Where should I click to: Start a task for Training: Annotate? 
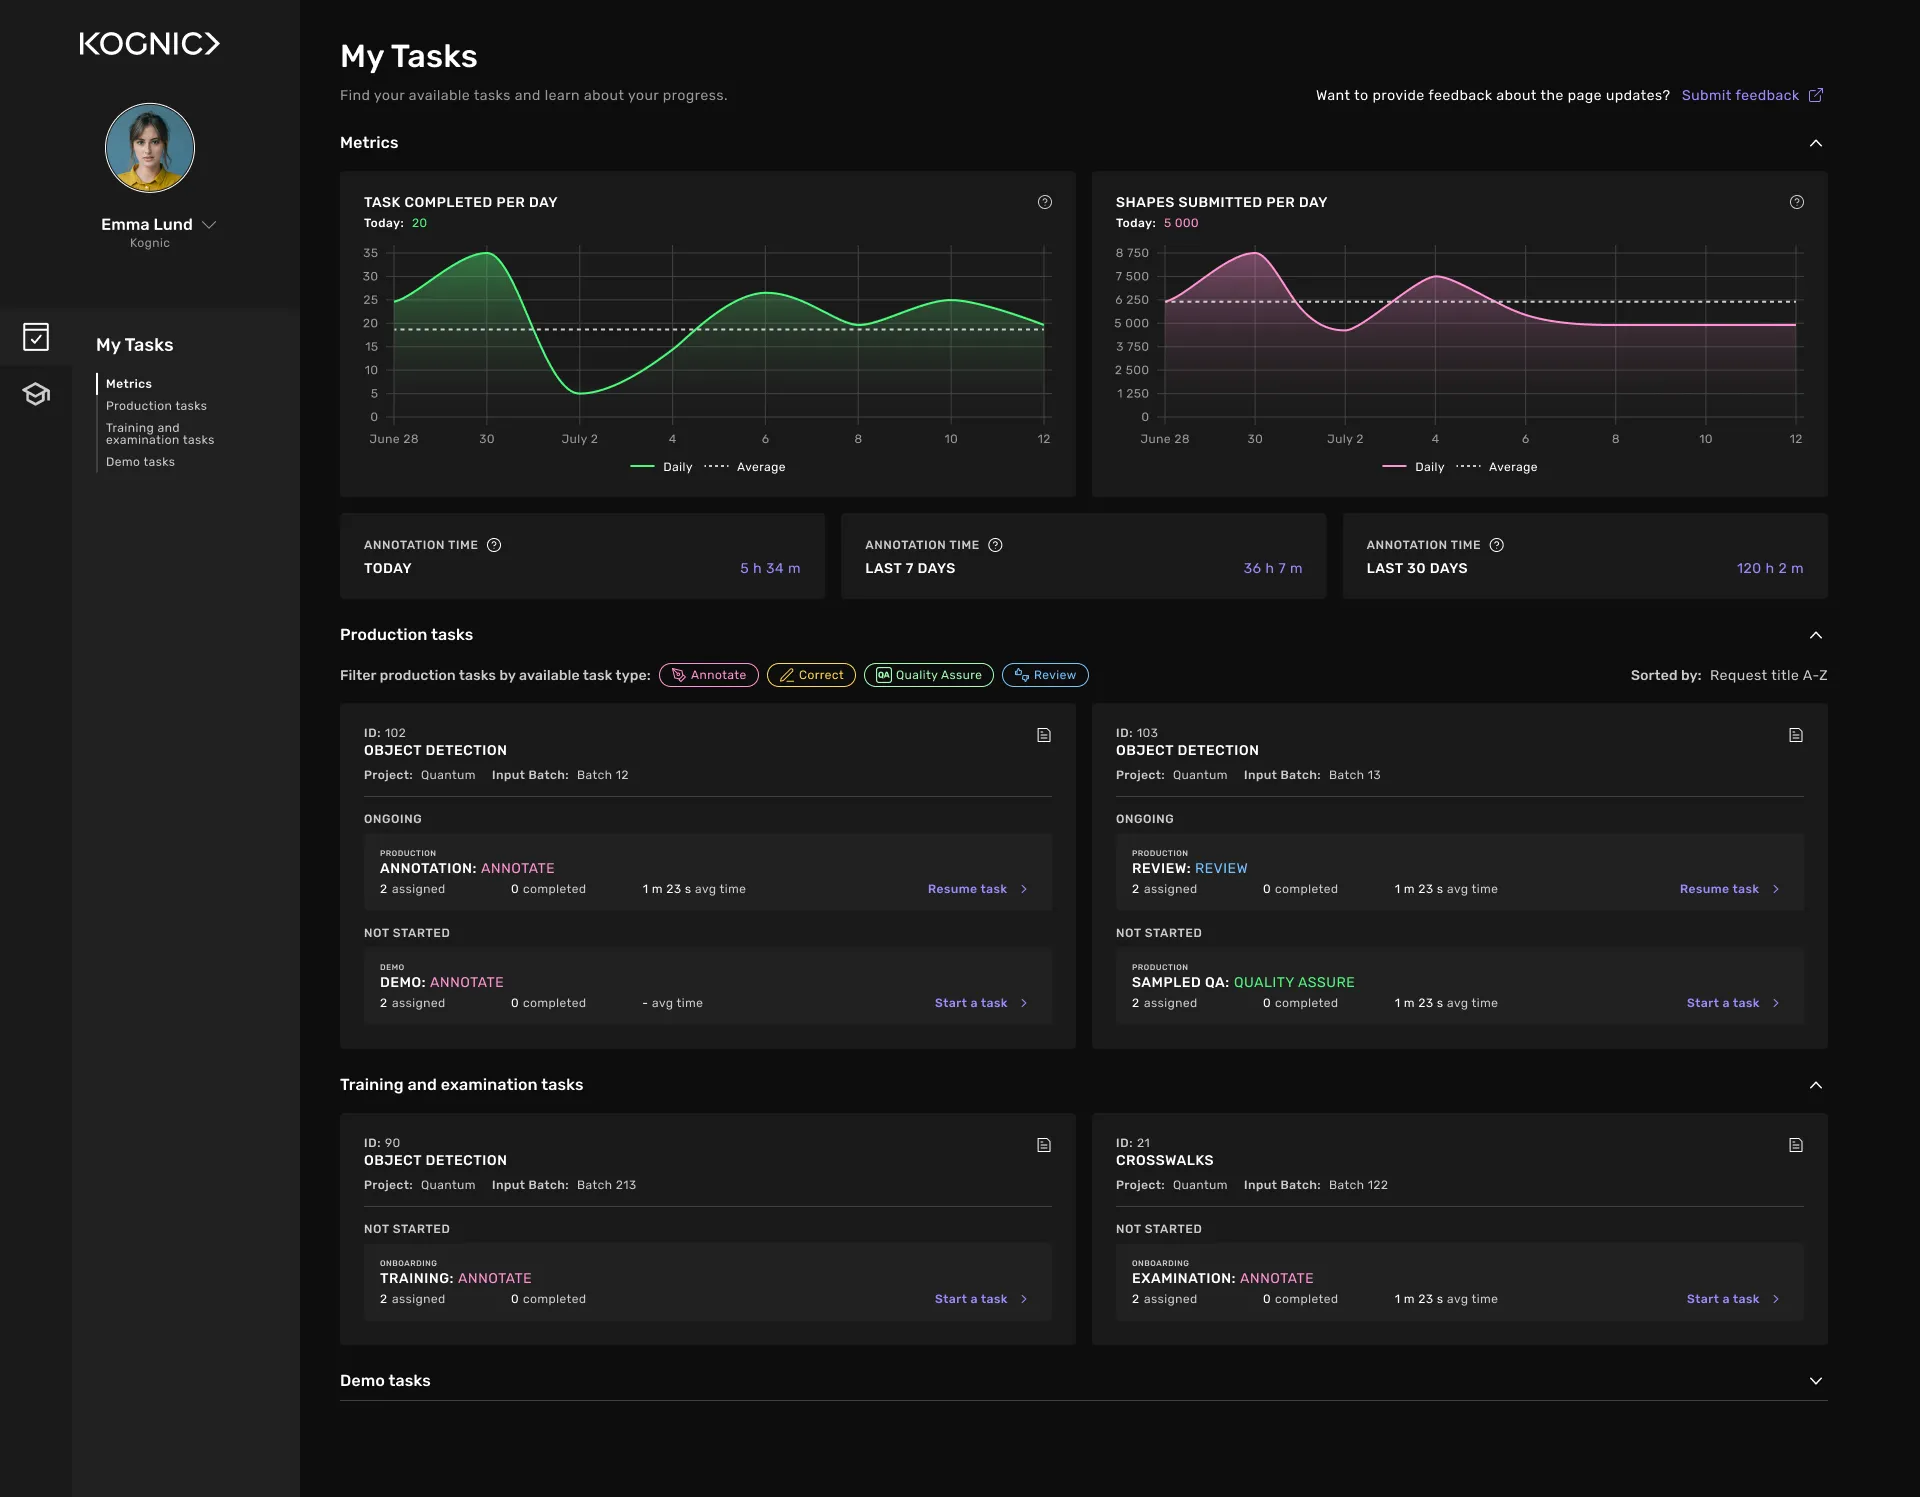coord(981,1299)
